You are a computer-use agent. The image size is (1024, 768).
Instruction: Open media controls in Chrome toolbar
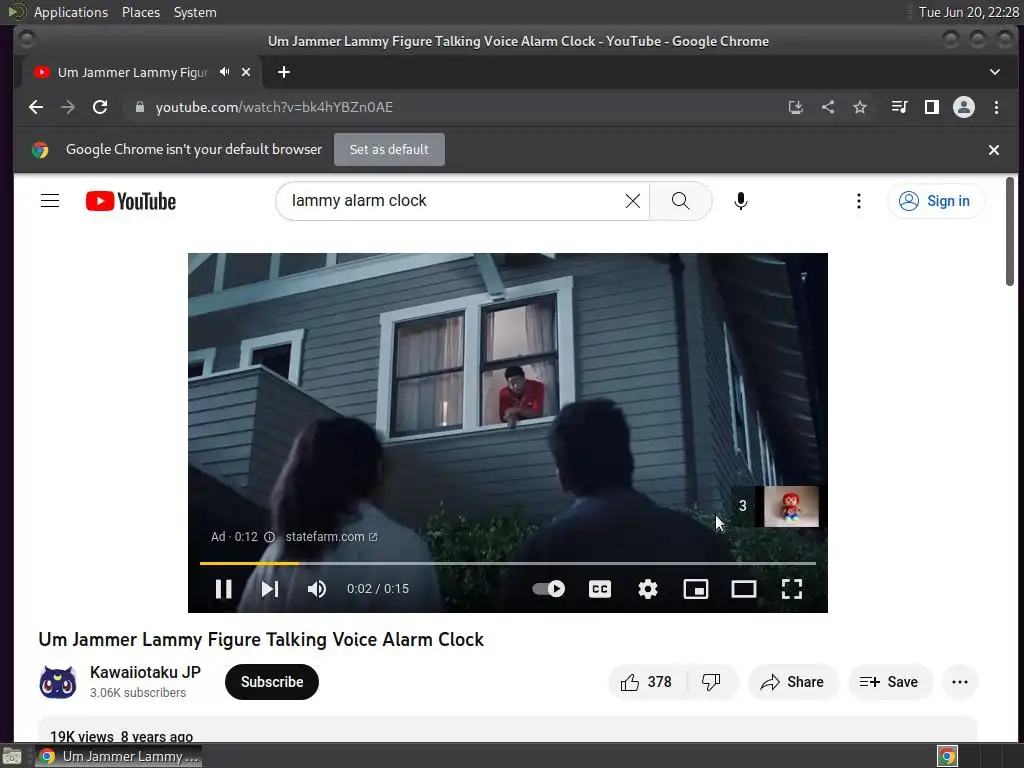click(899, 107)
